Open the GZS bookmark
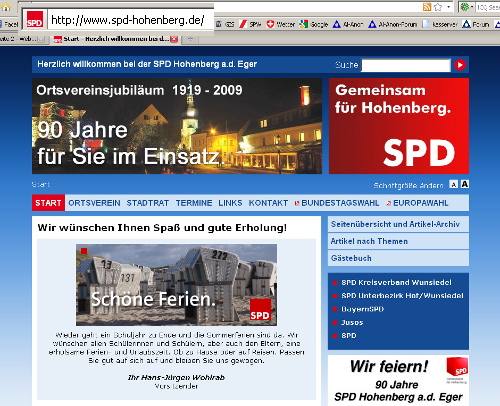This screenshot has width=500, height=406. (225, 24)
